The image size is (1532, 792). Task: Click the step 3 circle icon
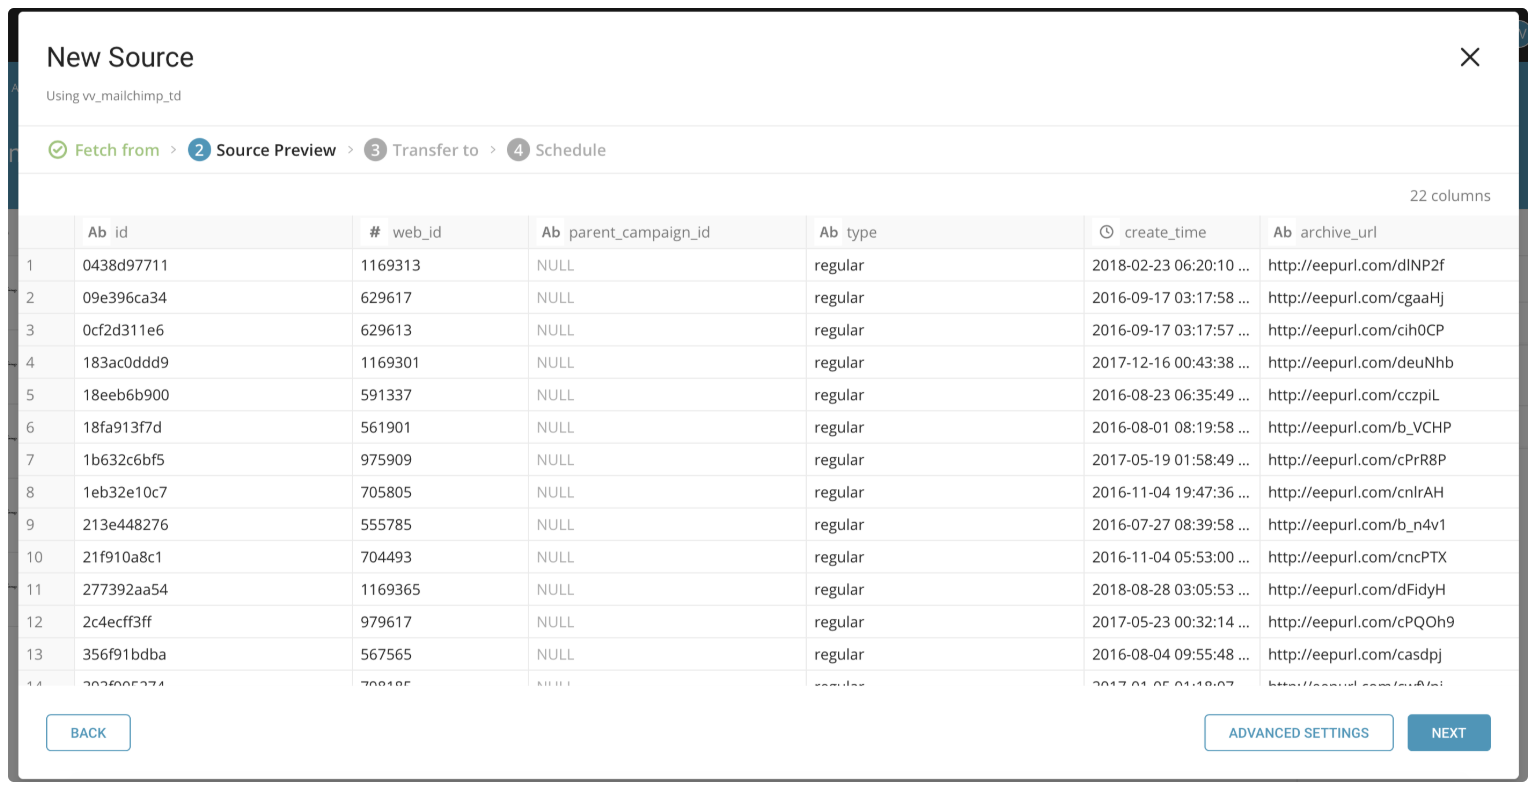375,150
